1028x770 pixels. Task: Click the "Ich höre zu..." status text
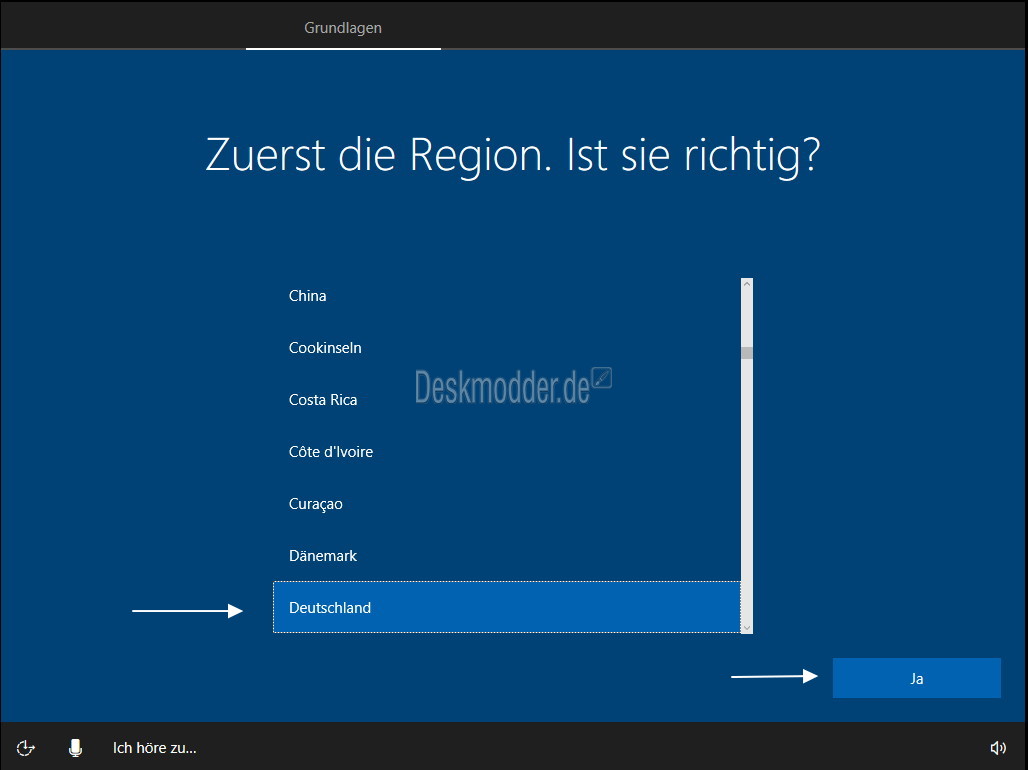(x=155, y=748)
